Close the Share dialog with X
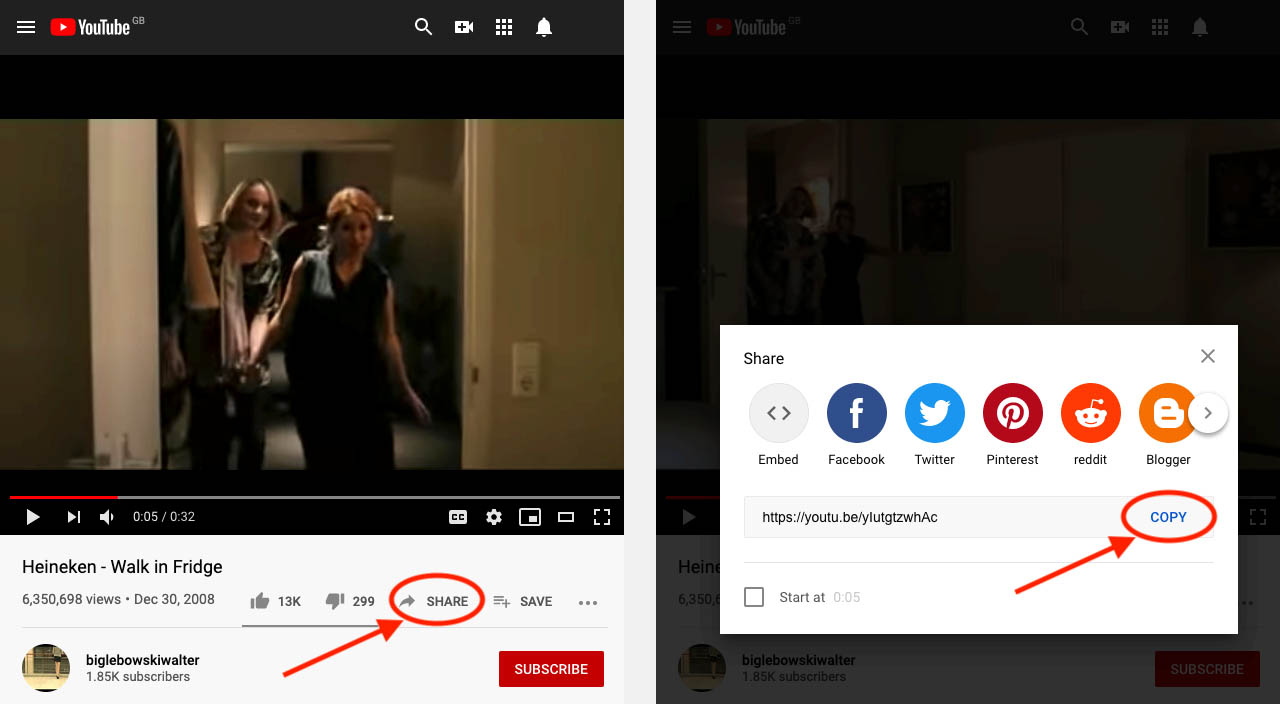 pyautogui.click(x=1208, y=356)
